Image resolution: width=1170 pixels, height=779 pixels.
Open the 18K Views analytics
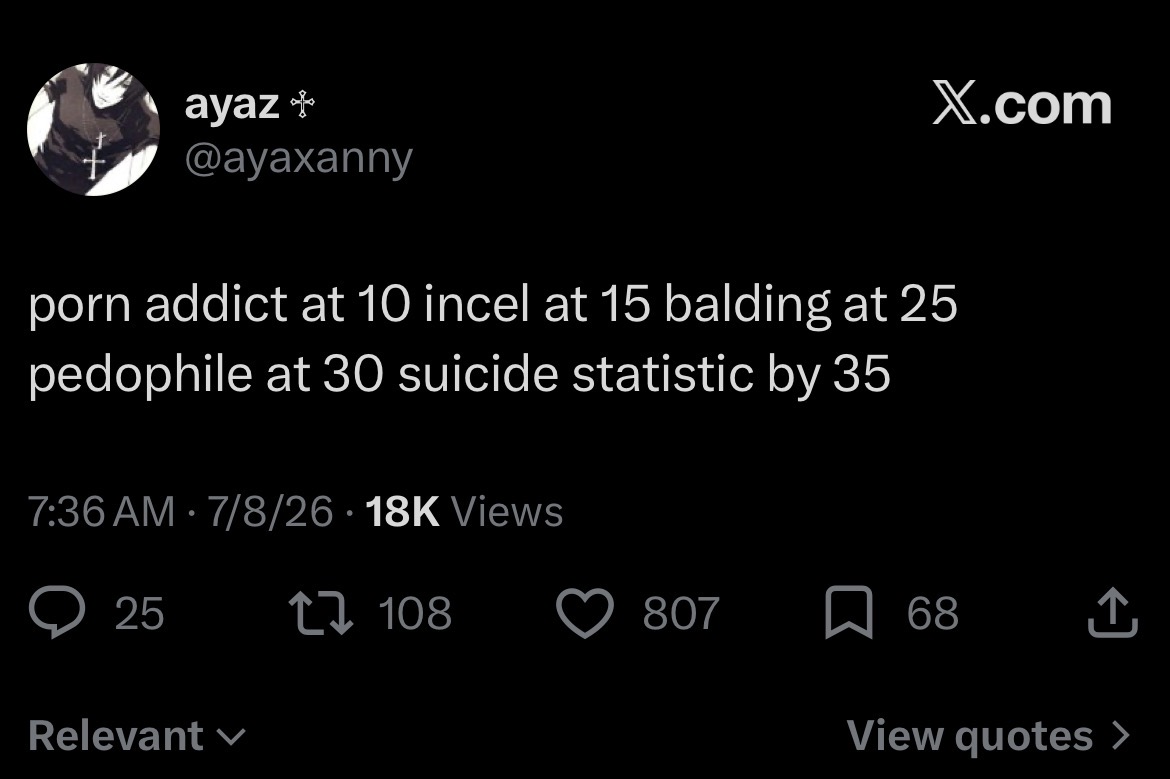tap(464, 512)
